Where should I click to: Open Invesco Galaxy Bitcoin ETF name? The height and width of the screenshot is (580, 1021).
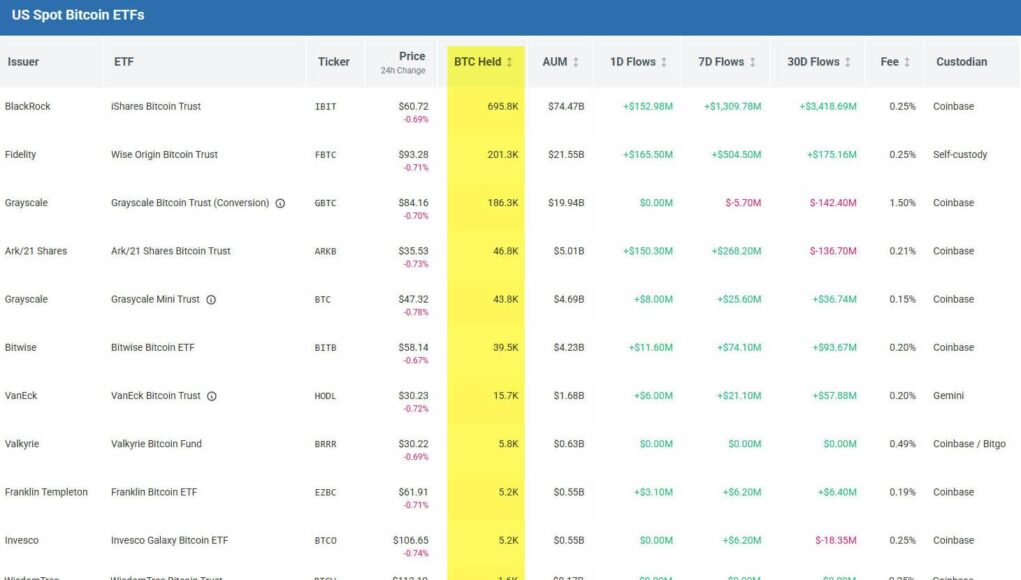coord(169,540)
